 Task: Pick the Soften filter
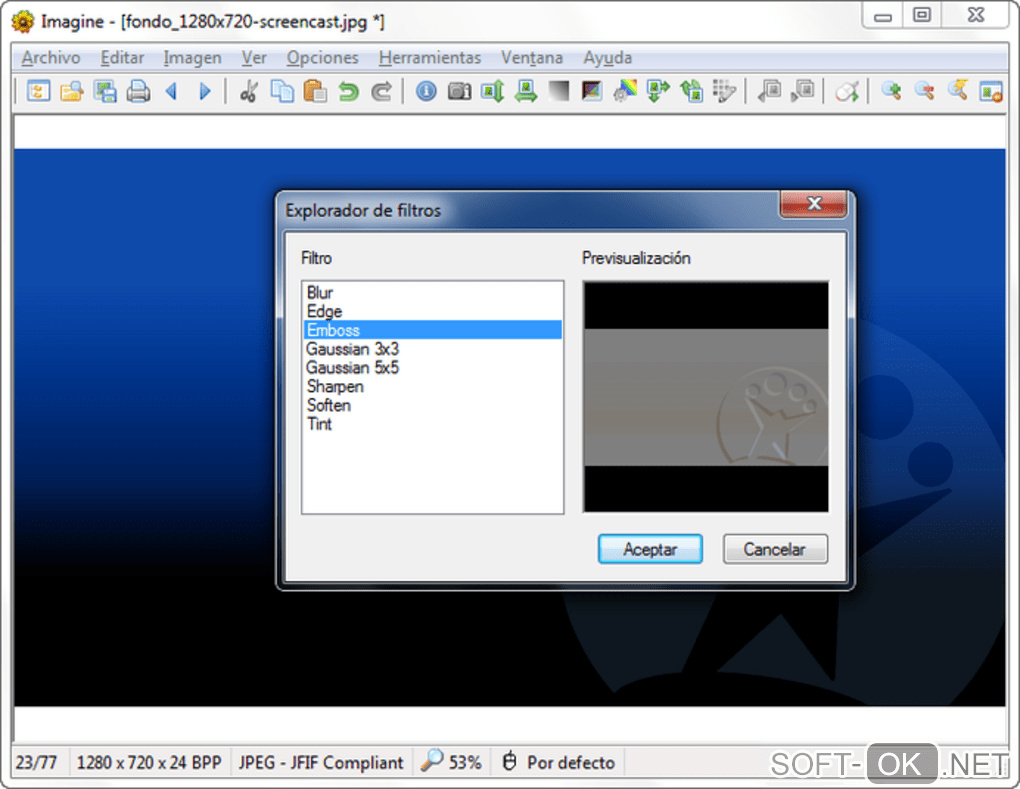click(x=432, y=405)
